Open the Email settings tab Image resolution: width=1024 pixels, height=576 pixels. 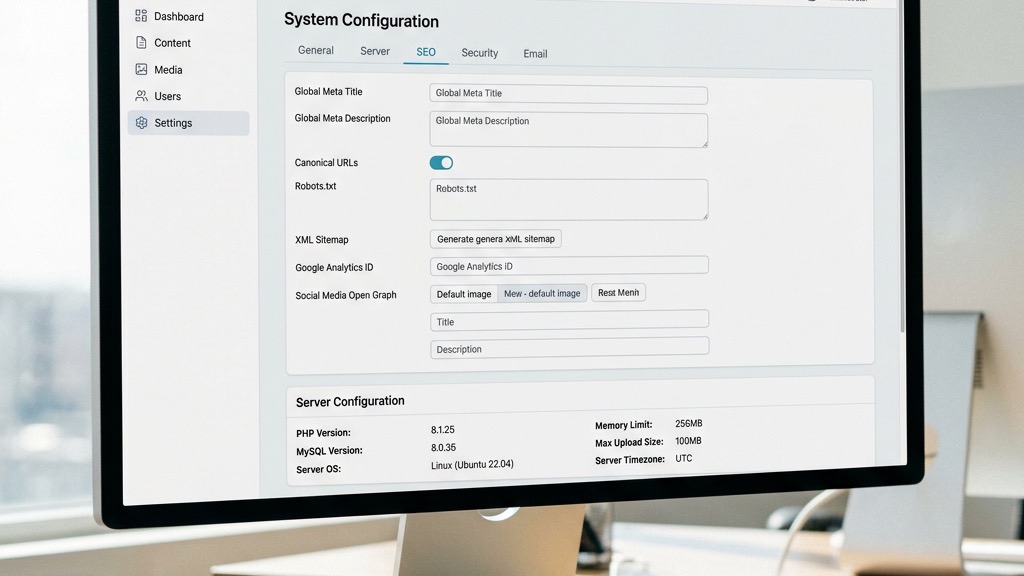pos(534,54)
